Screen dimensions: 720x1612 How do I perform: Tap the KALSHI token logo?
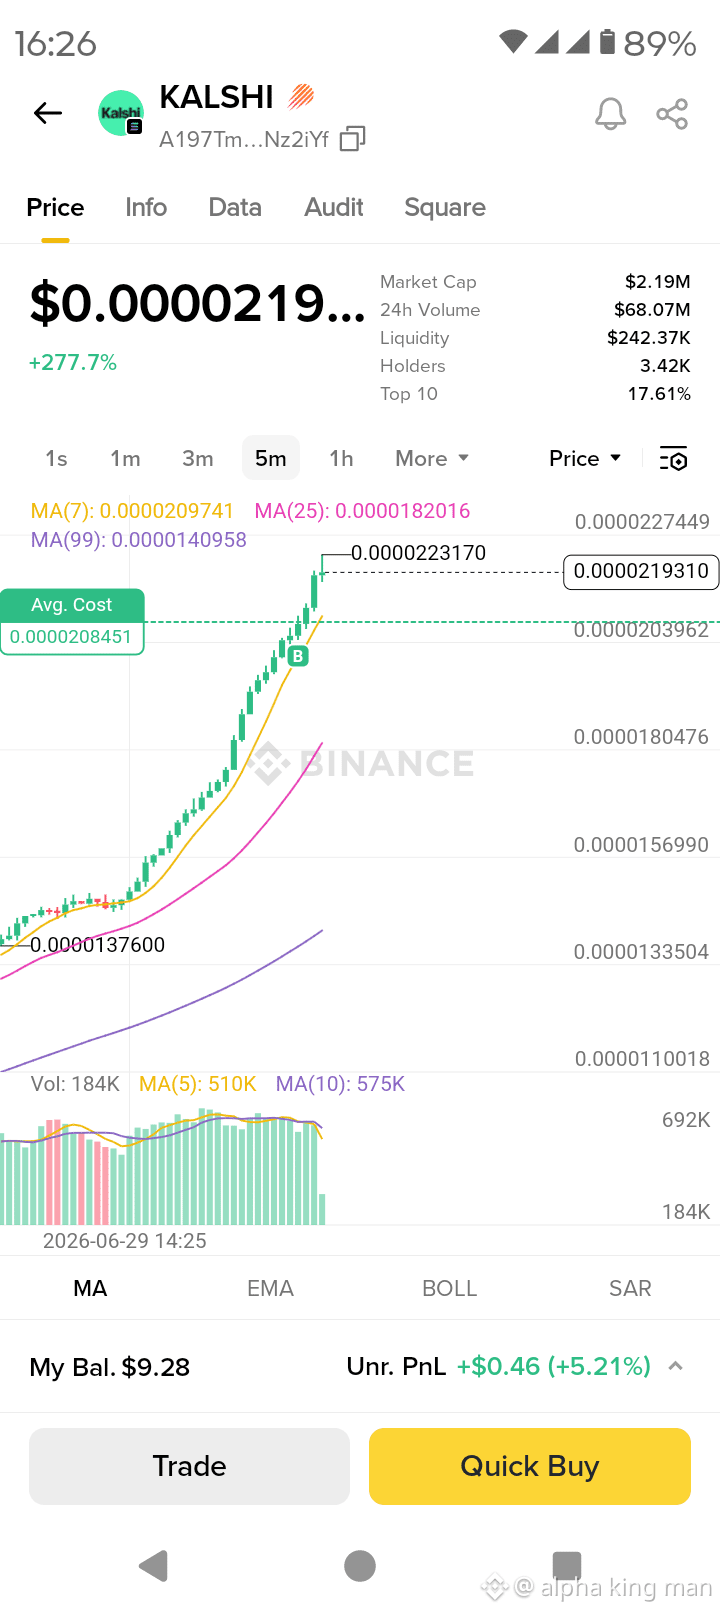click(121, 113)
